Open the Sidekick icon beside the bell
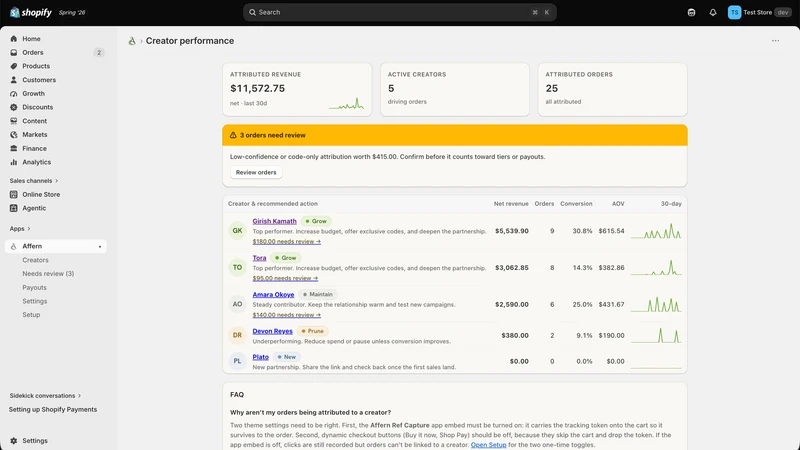 691,12
